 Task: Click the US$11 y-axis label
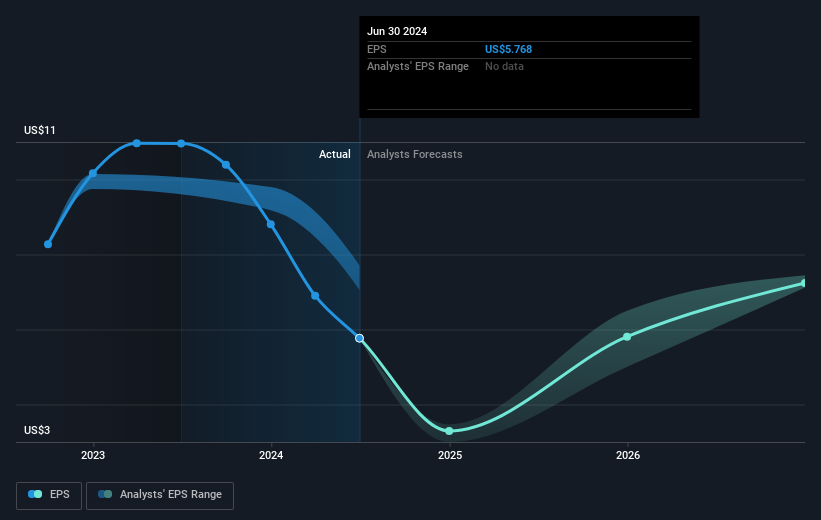pos(40,130)
